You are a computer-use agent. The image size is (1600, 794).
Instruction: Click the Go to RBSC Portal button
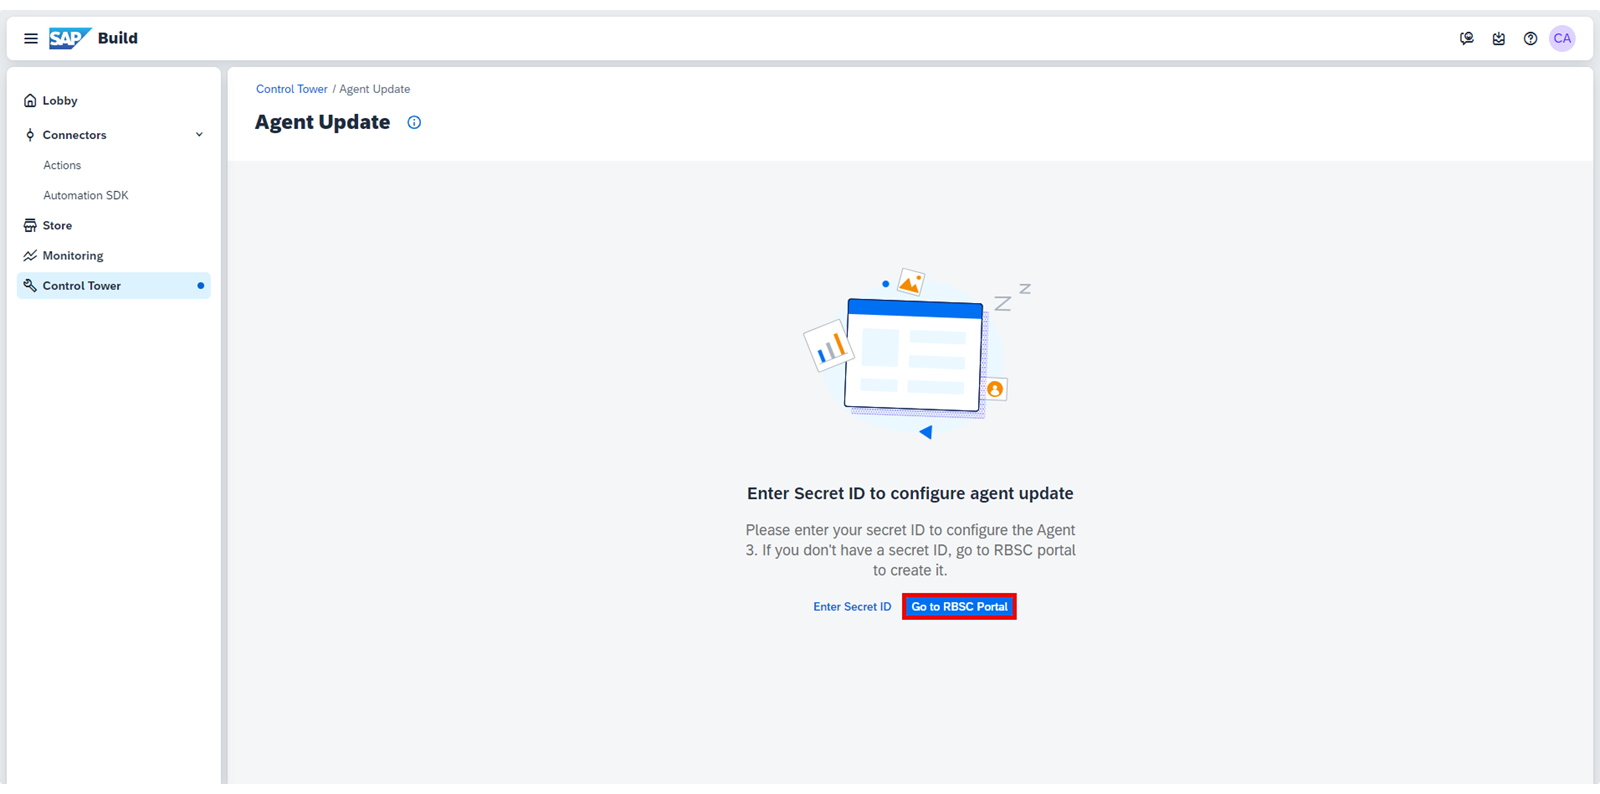[x=959, y=607]
